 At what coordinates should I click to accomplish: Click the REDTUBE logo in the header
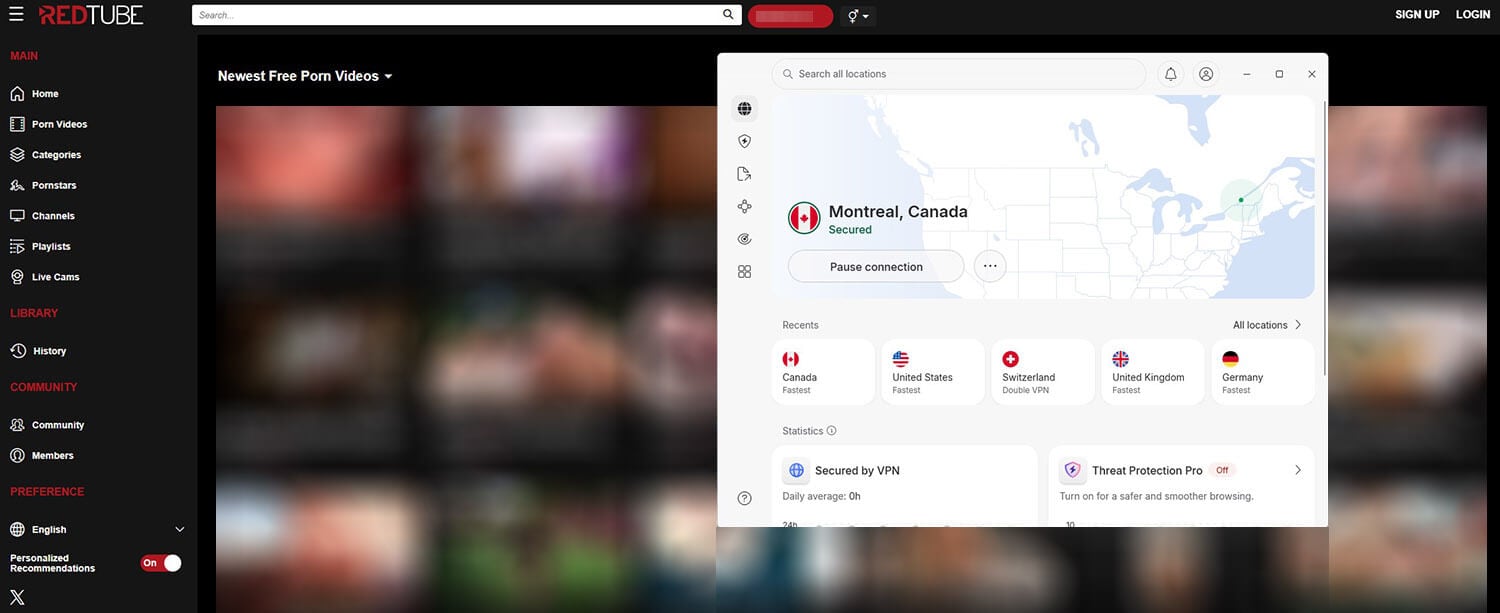pos(91,15)
